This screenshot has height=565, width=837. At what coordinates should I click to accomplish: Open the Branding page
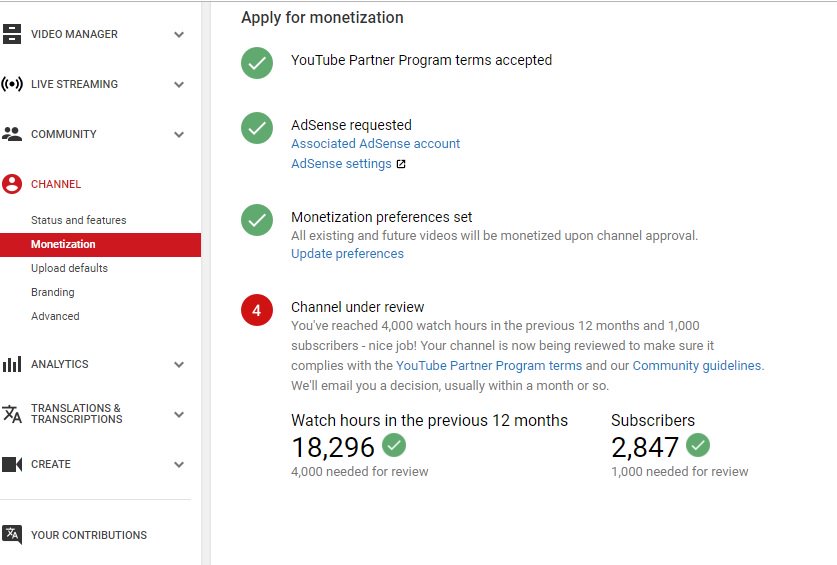pos(53,292)
